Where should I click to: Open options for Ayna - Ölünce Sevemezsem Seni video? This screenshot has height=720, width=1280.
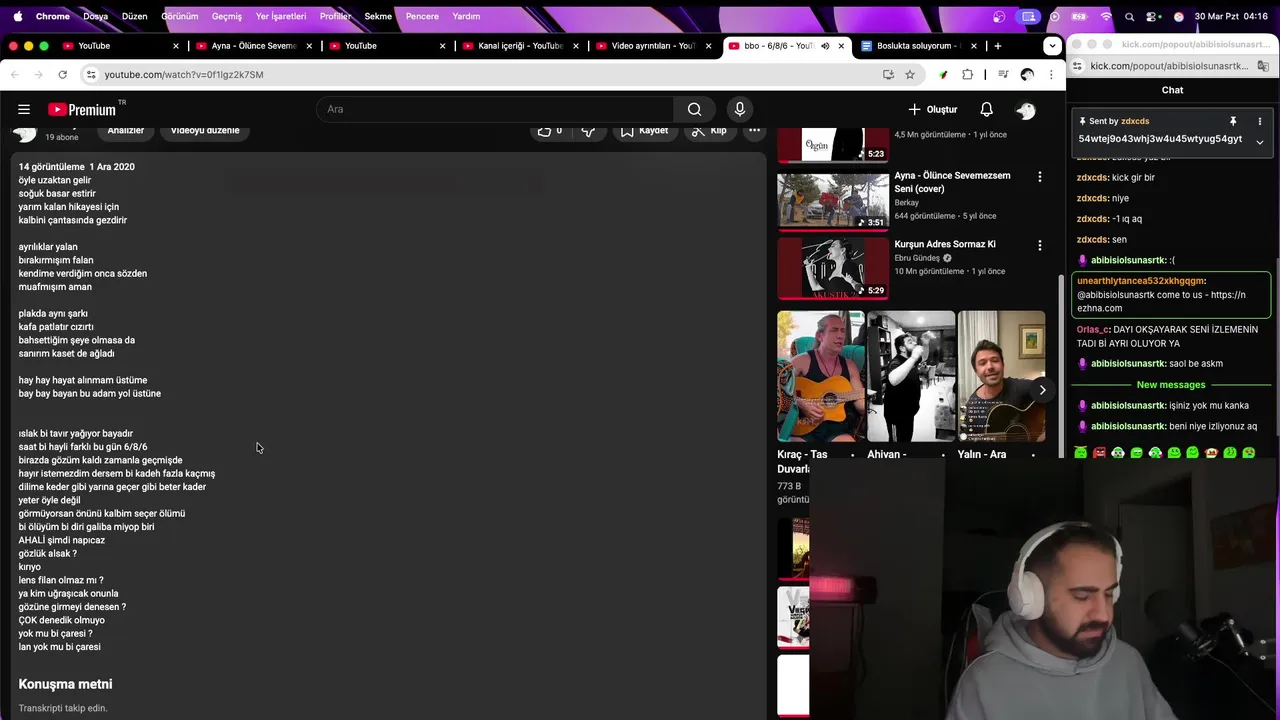(1039, 177)
